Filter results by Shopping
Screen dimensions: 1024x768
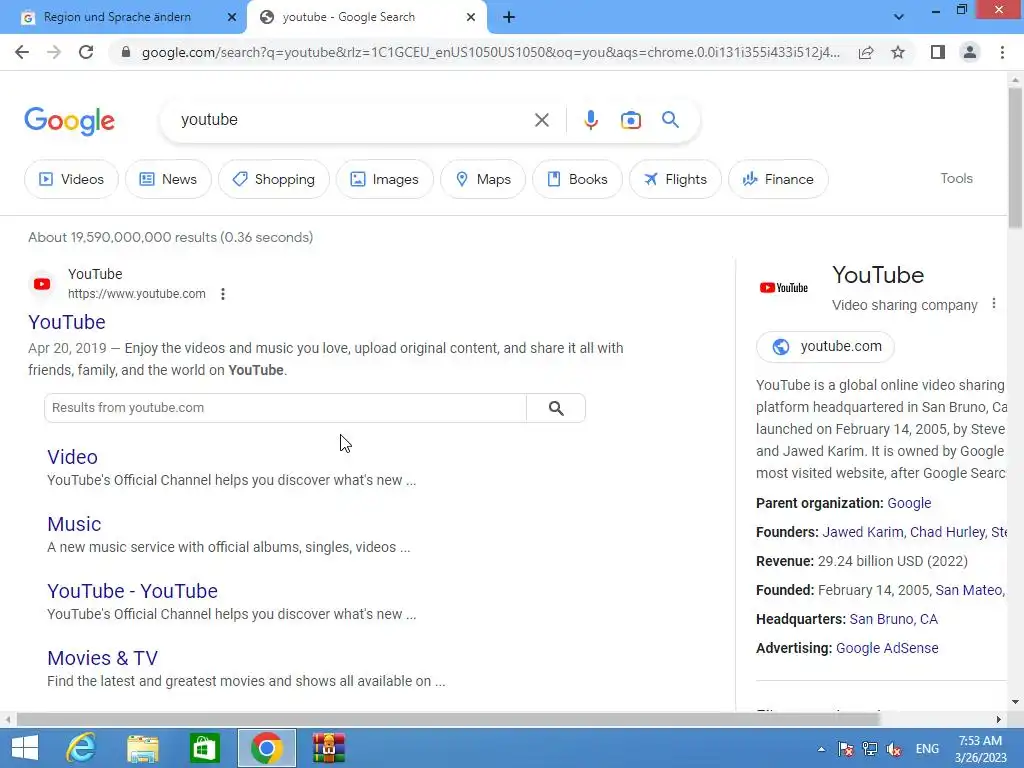[274, 179]
